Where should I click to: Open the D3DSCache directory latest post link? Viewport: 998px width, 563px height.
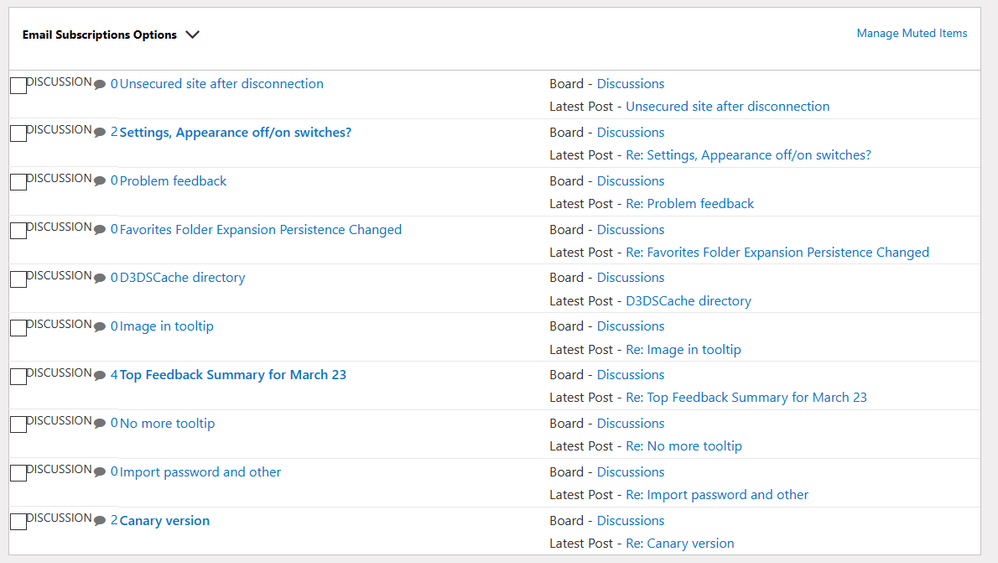click(x=688, y=301)
